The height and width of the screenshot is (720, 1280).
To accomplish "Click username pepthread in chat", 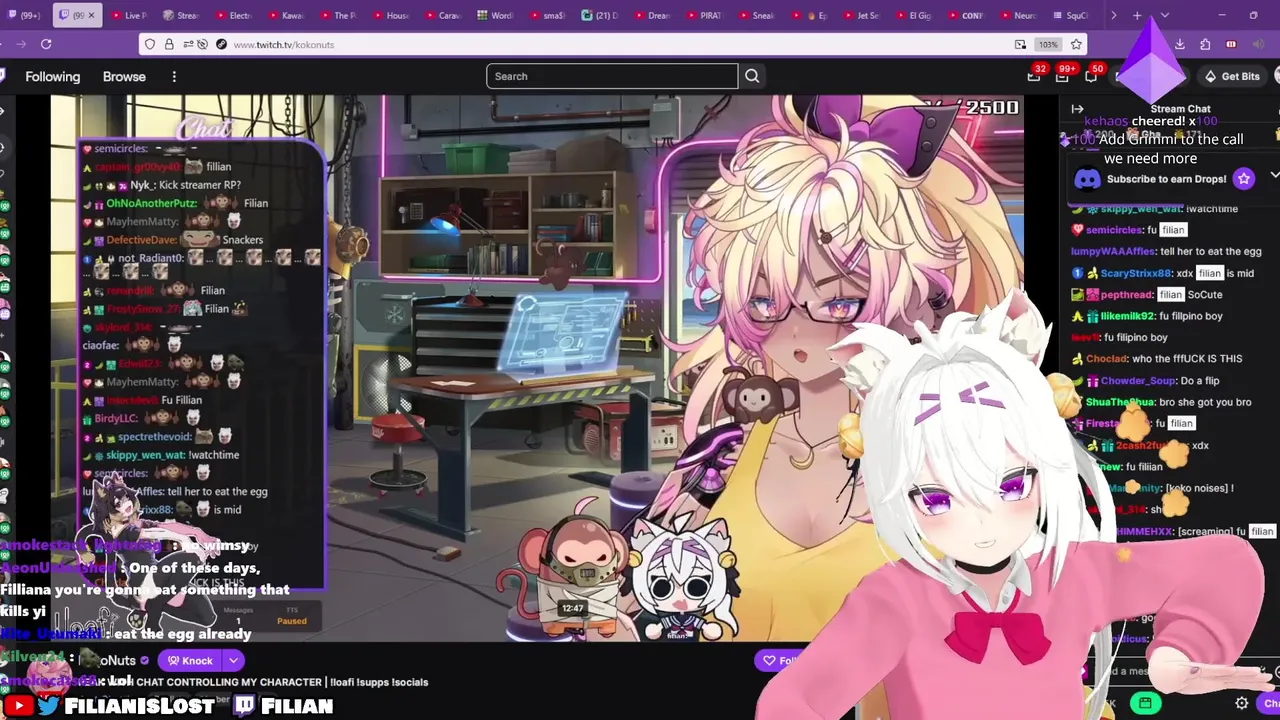I will [x=1127, y=295].
